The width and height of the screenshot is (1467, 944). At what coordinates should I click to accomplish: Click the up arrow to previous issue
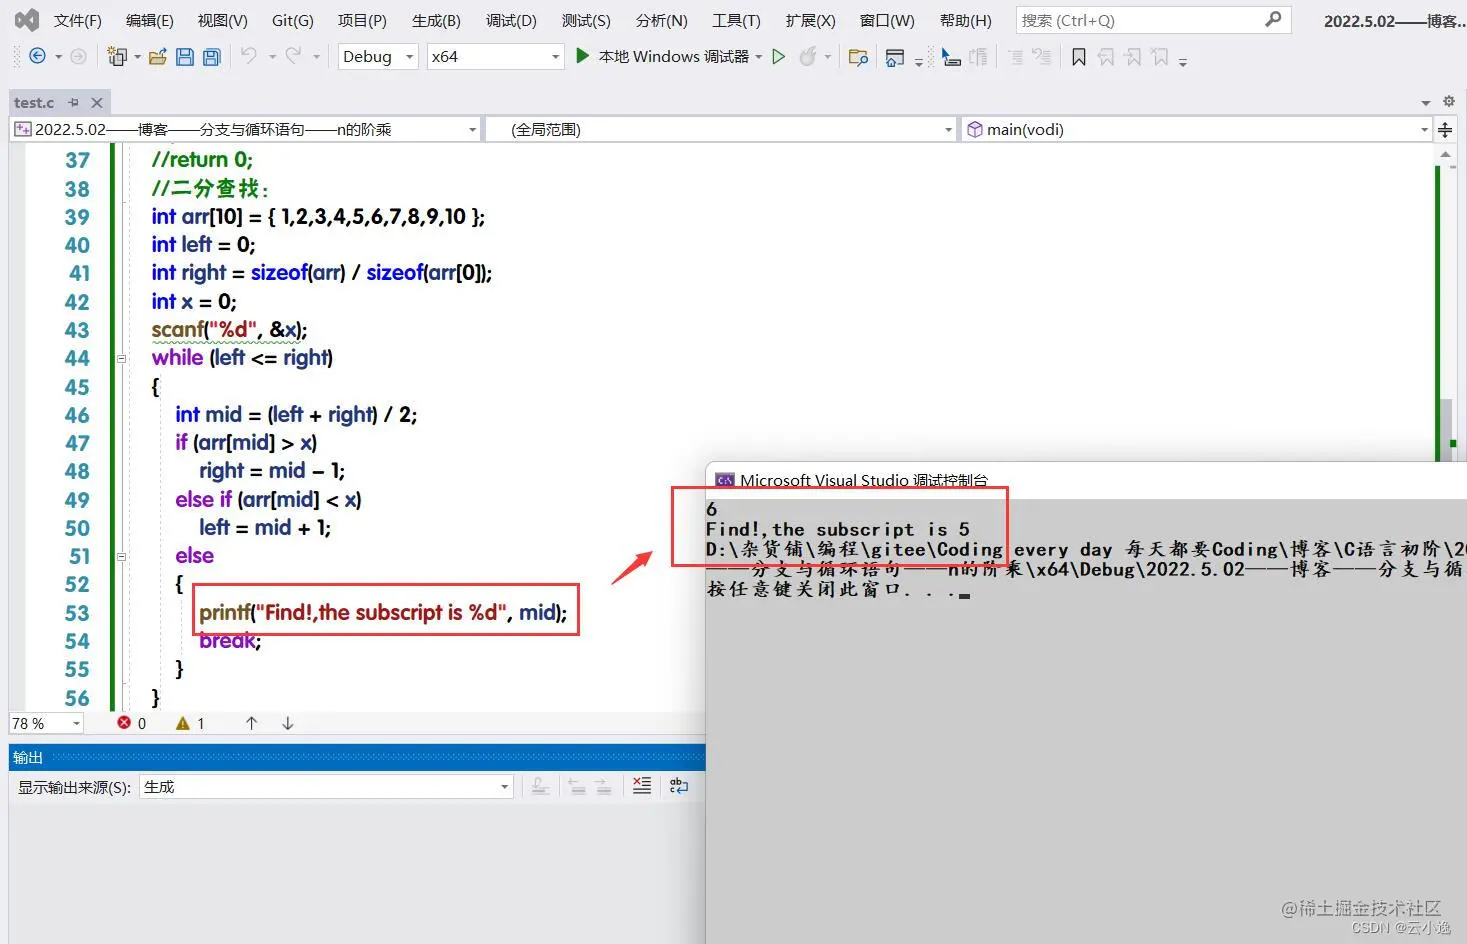pos(252,723)
